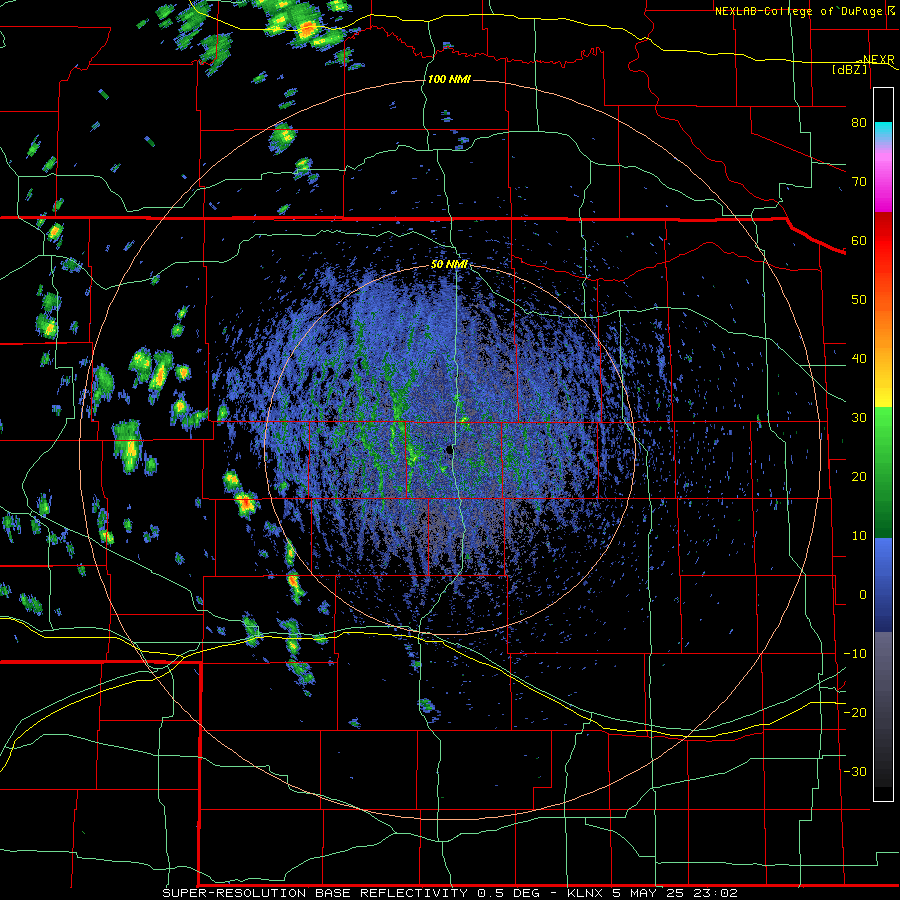The width and height of the screenshot is (900, 900).
Task: Click the black radar site dot at the center
Action: coord(449,450)
